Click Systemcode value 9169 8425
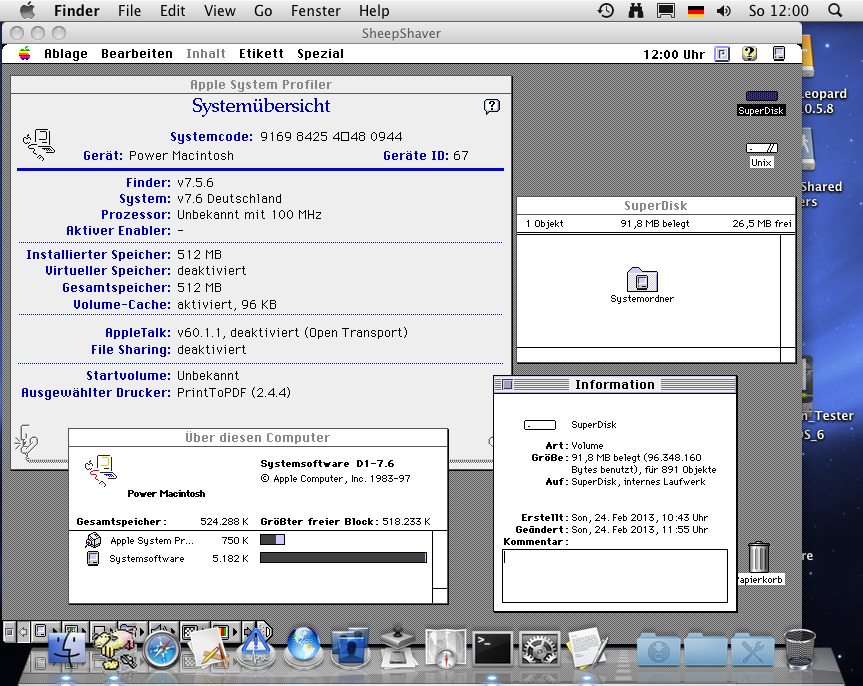The height and width of the screenshot is (686, 863). 331,137
